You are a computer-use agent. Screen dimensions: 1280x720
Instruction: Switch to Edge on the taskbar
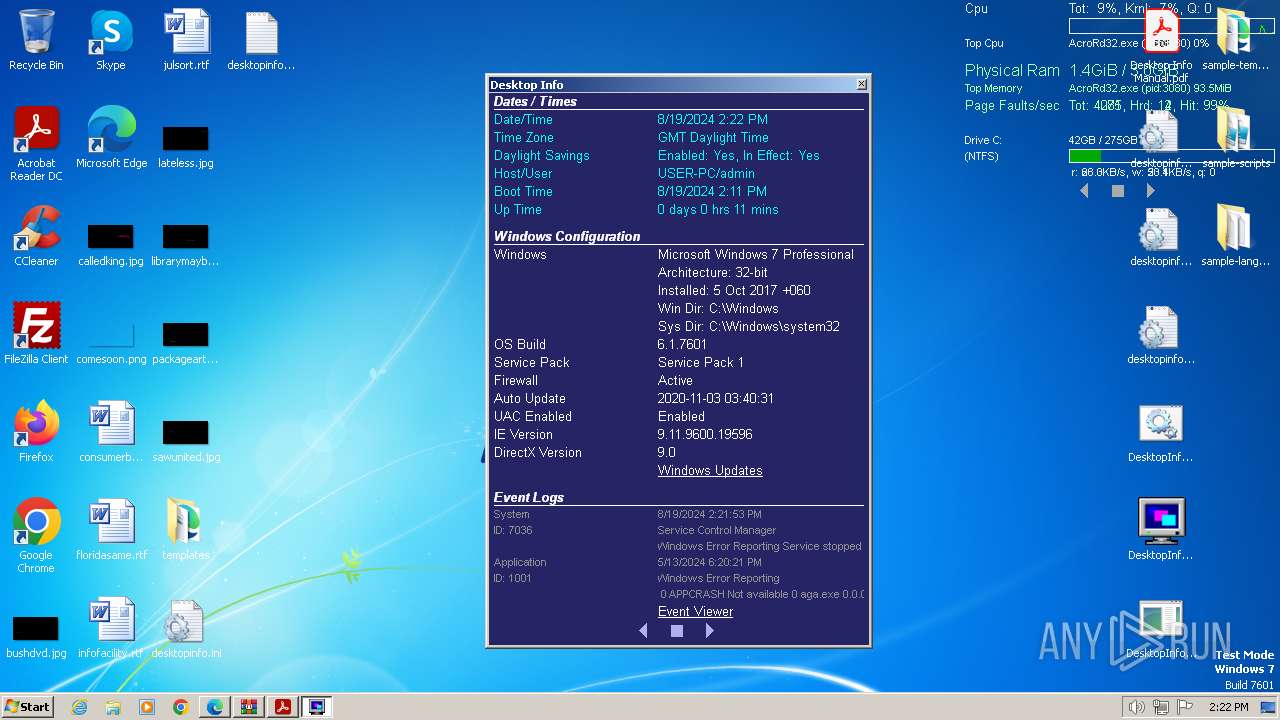click(215, 707)
